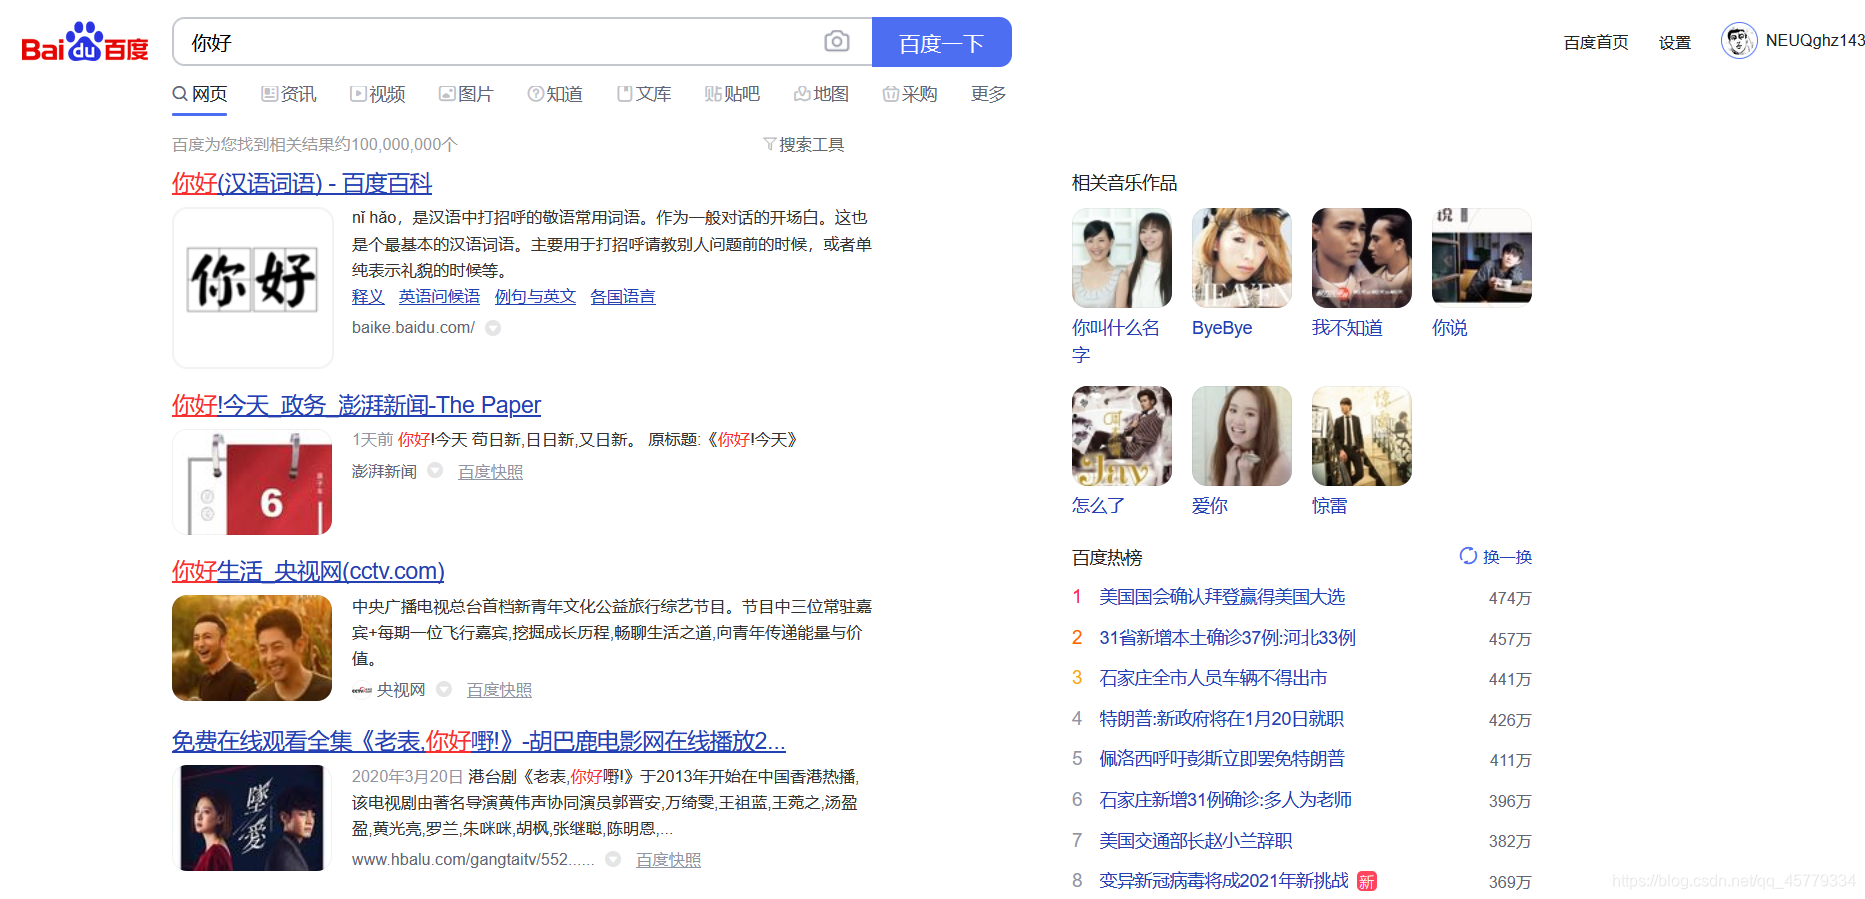1865x899 pixels.
Task: Open the 贴吧 tab
Action: coord(733,94)
